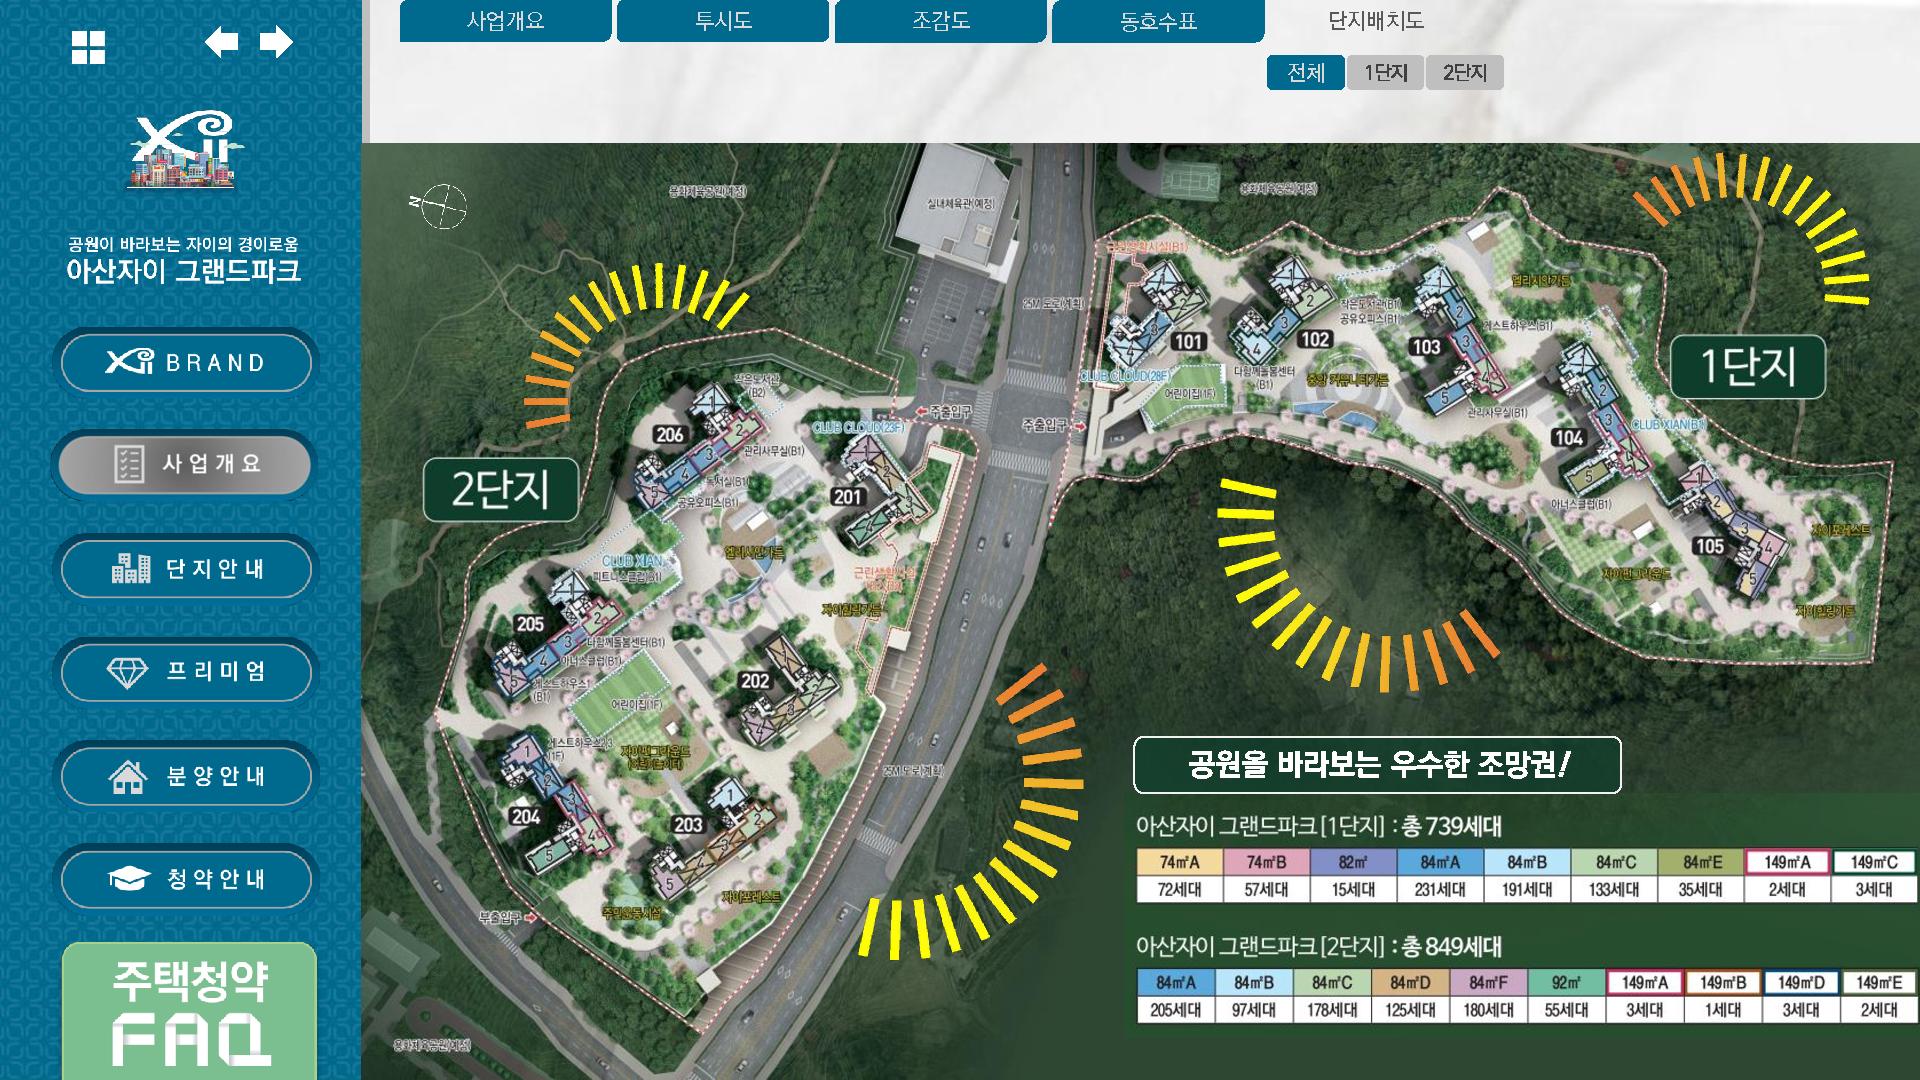
Task: Click building number 105
Action: click(x=1709, y=546)
